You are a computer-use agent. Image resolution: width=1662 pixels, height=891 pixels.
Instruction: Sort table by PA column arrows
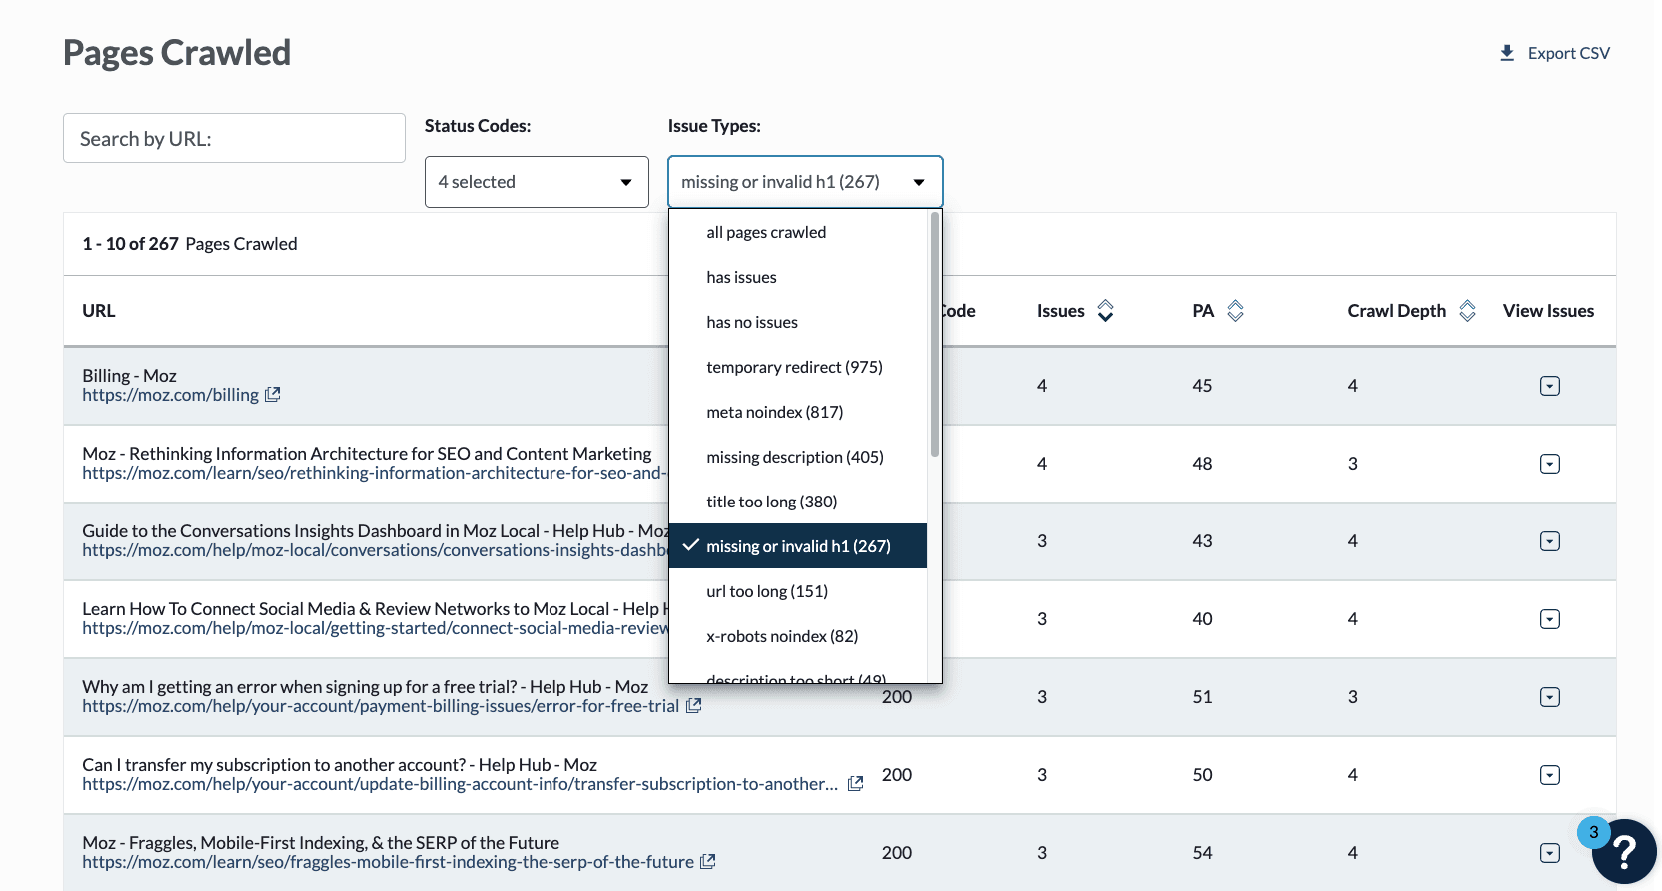1235,311
